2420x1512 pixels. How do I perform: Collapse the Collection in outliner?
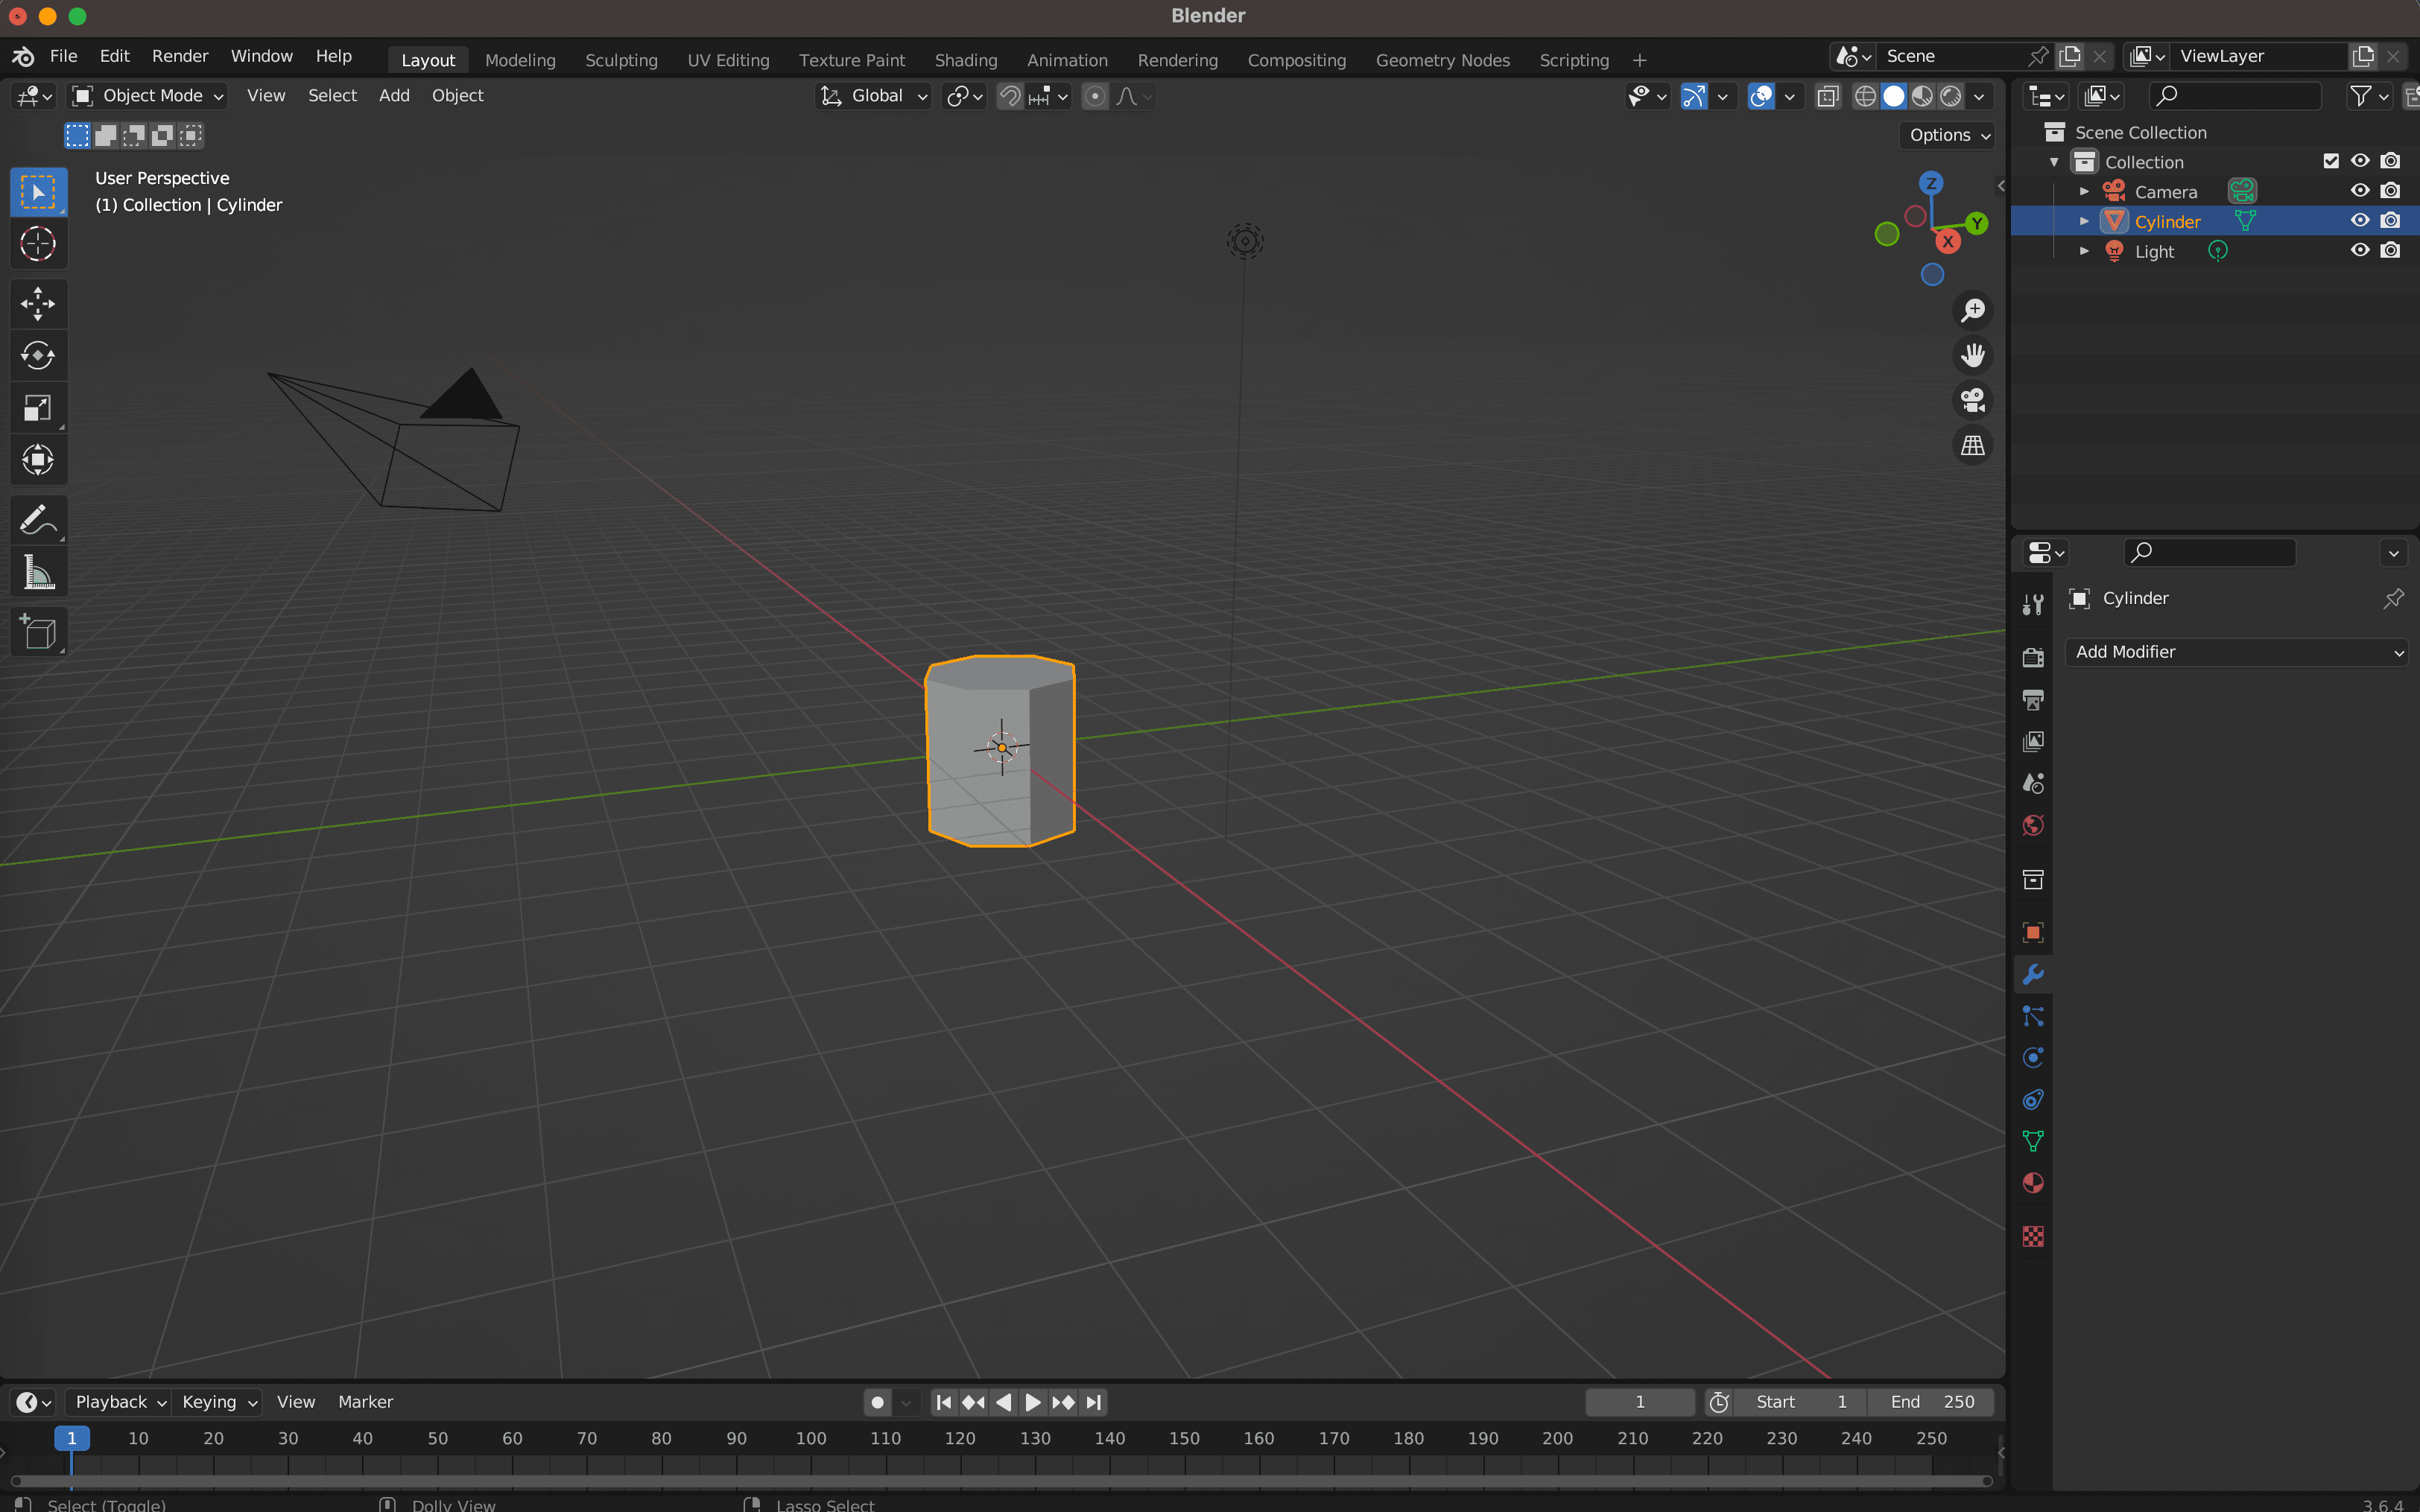tap(2054, 162)
